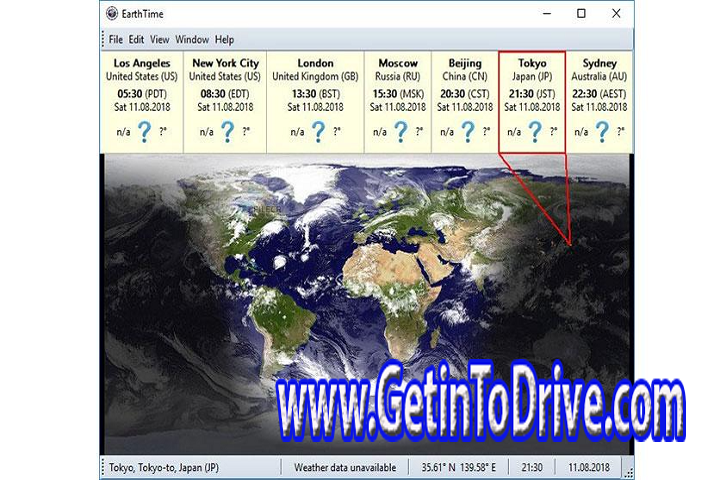Click the Los Angeles weather question mark icon
Image resolution: width=720 pixels, height=480 pixels.
[x=144, y=132]
